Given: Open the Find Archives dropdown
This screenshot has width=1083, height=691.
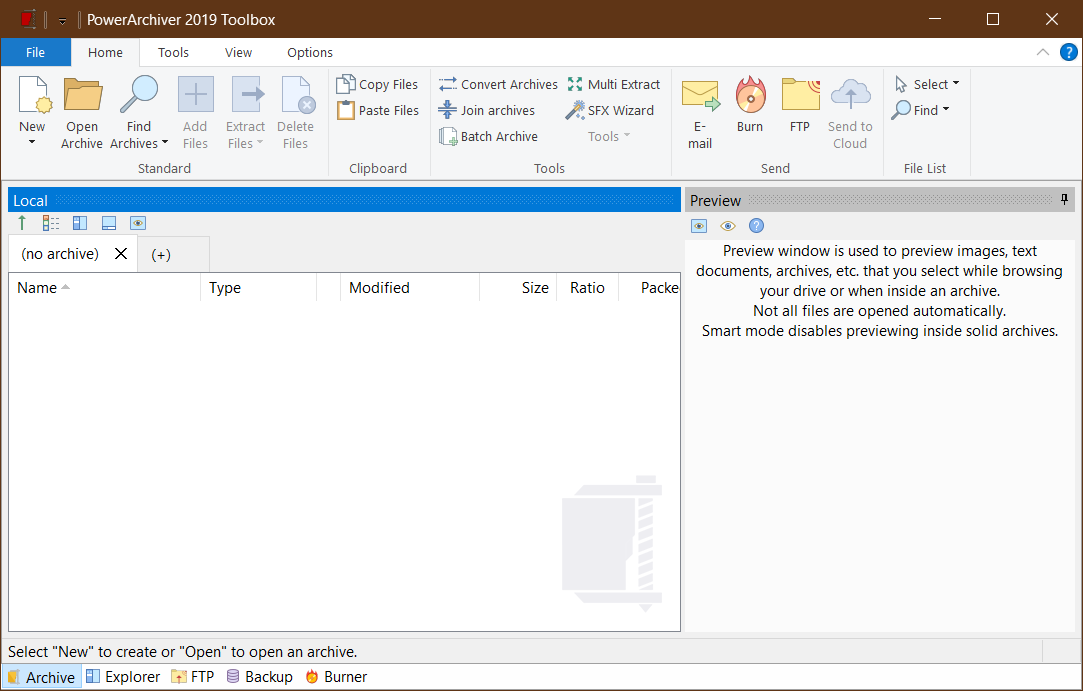Looking at the screenshot, I should [165, 143].
